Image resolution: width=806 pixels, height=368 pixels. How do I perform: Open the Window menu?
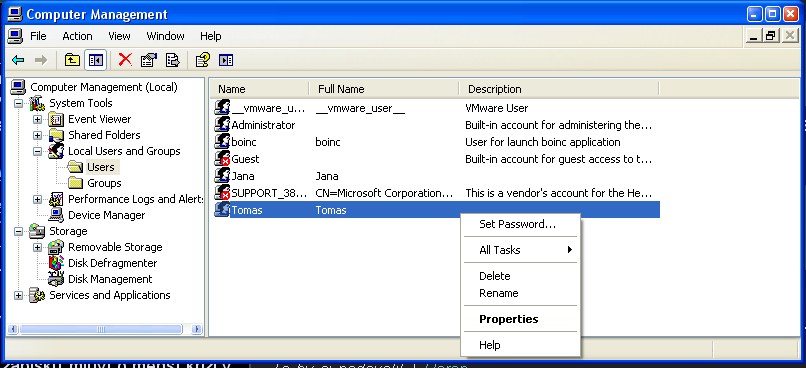point(165,36)
